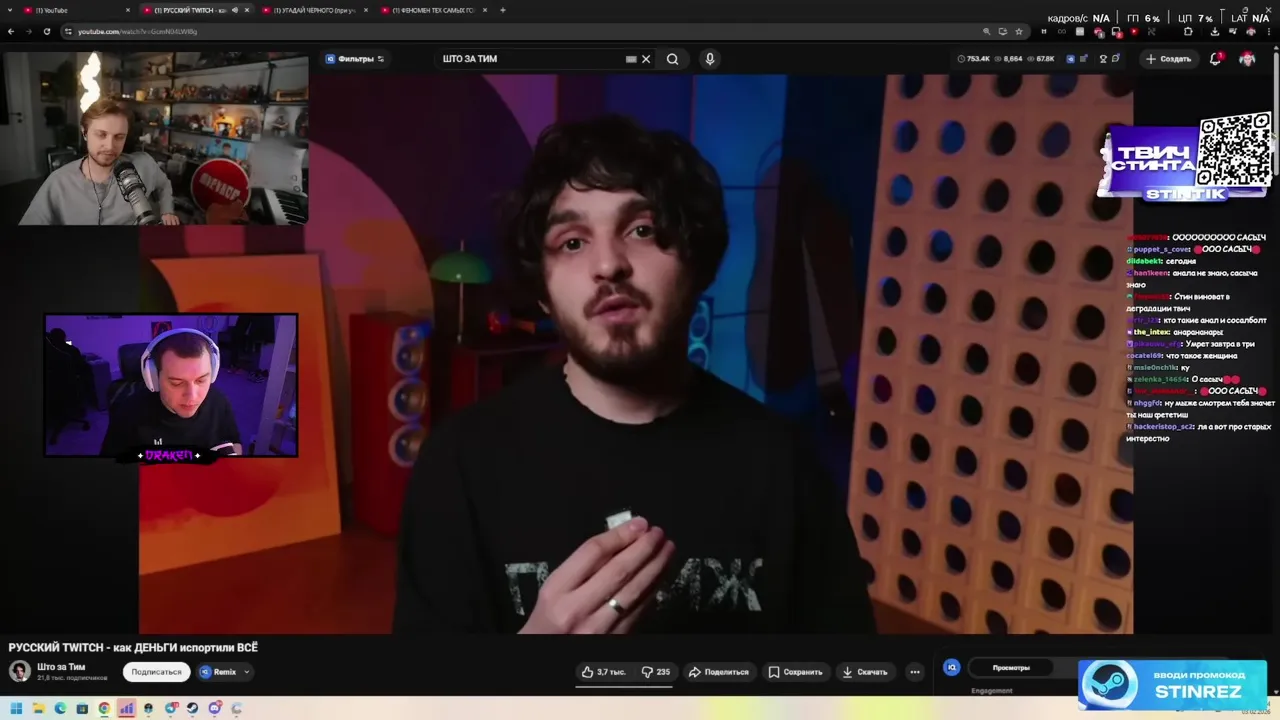Open the browser extensions puzzle icon
1280x720 pixels.
pyautogui.click(x=1188, y=31)
